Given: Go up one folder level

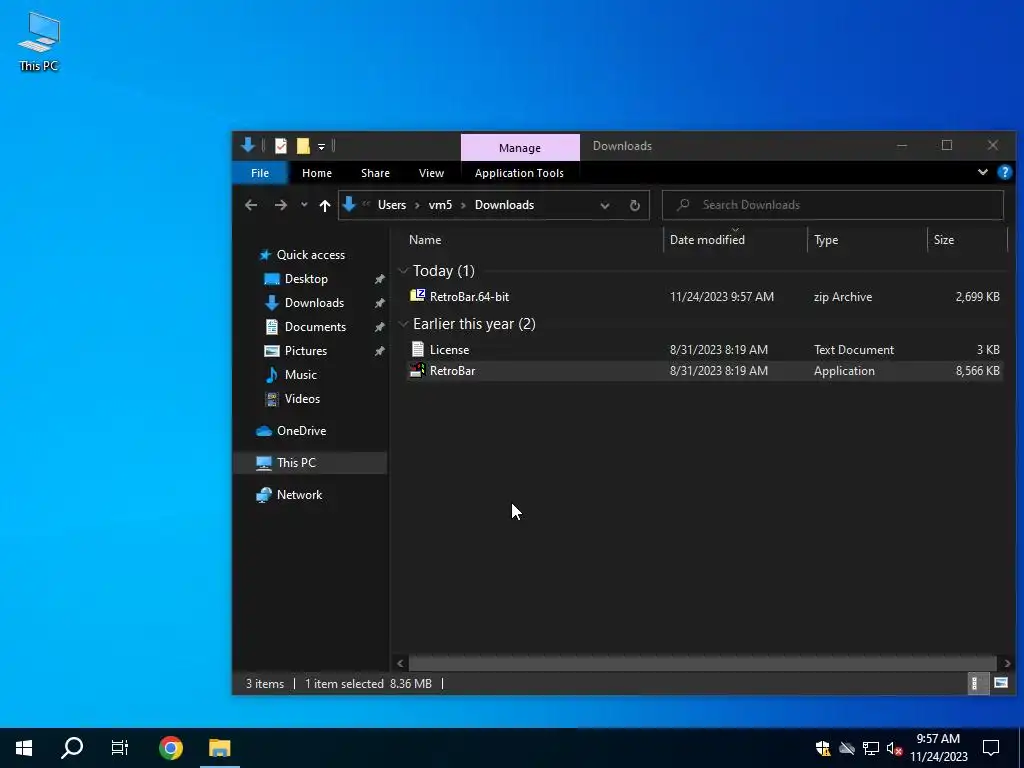Looking at the screenshot, I should [325, 205].
